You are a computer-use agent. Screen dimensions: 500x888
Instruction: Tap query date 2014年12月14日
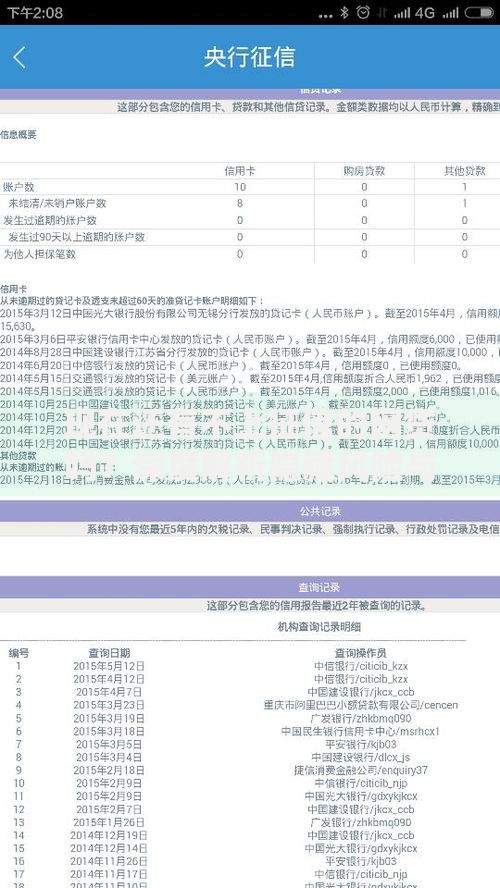point(109,848)
